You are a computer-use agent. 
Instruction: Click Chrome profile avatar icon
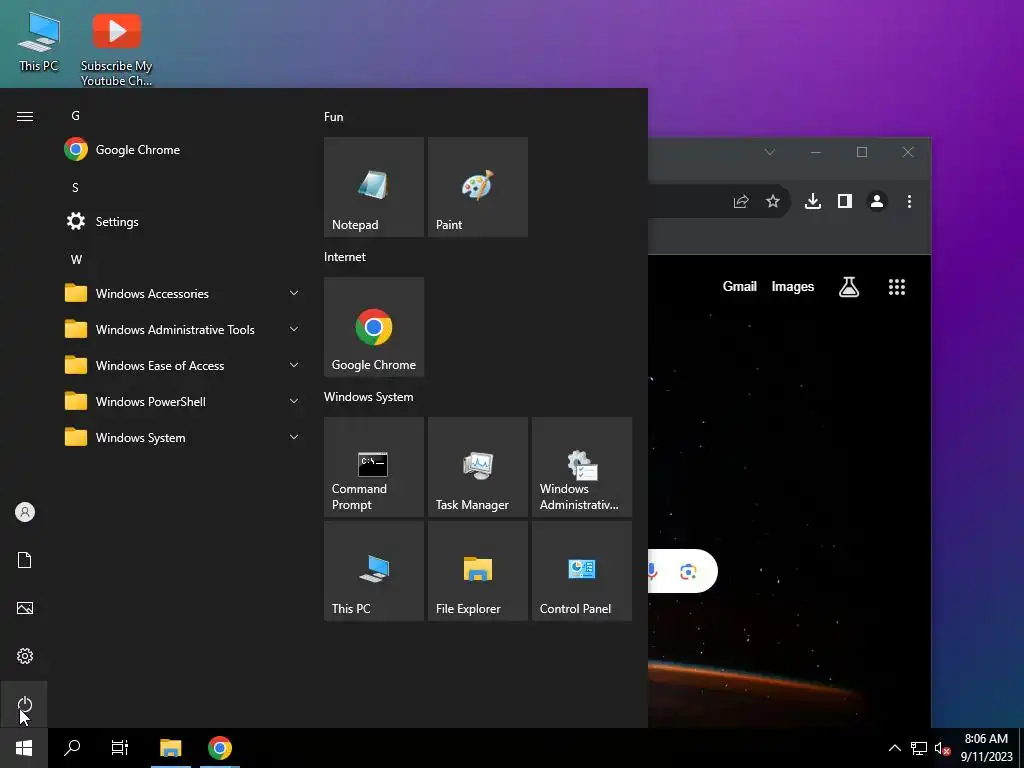pyautogui.click(x=876, y=201)
